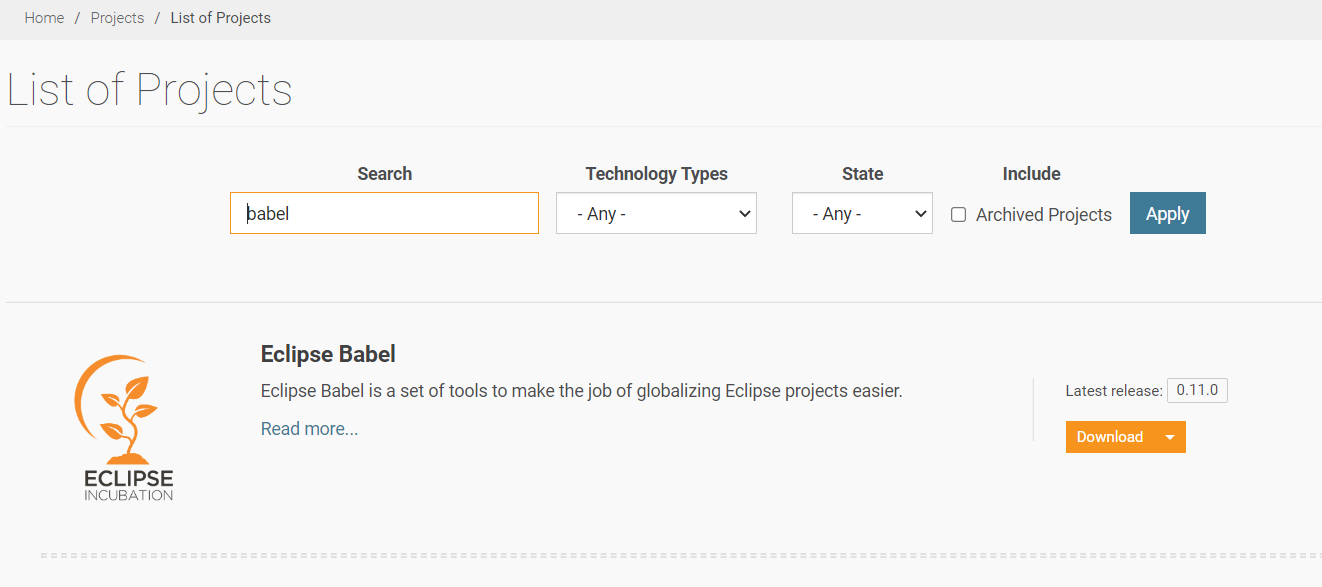Click the Download button for Eclipse Babel
1322x587 pixels.
pyautogui.click(x=1109, y=437)
